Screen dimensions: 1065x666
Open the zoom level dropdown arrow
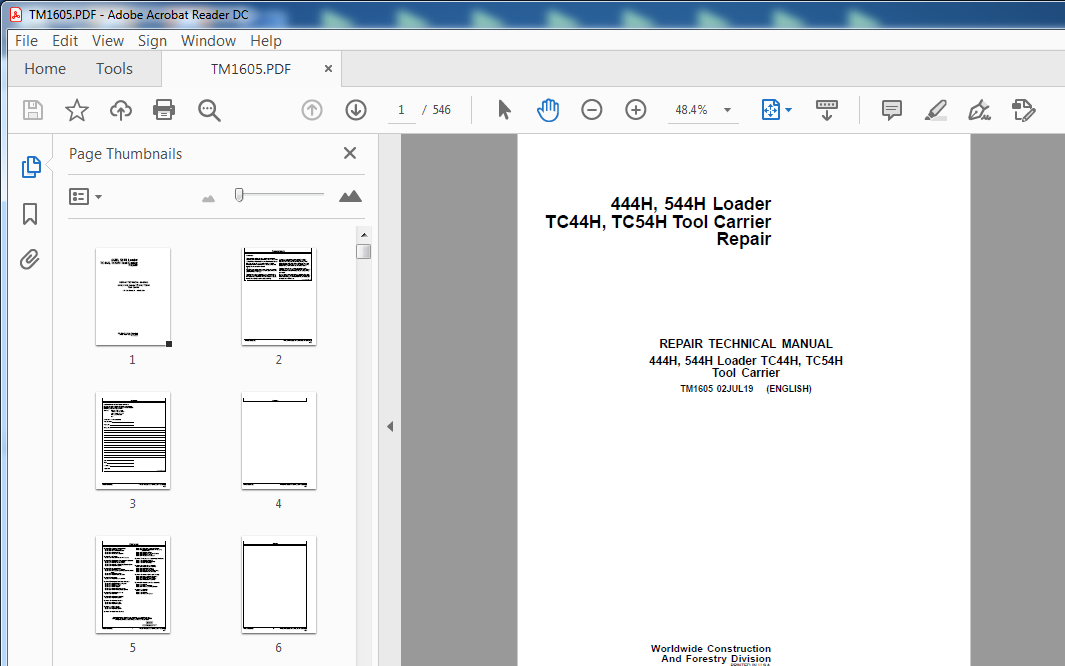click(727, 110)
